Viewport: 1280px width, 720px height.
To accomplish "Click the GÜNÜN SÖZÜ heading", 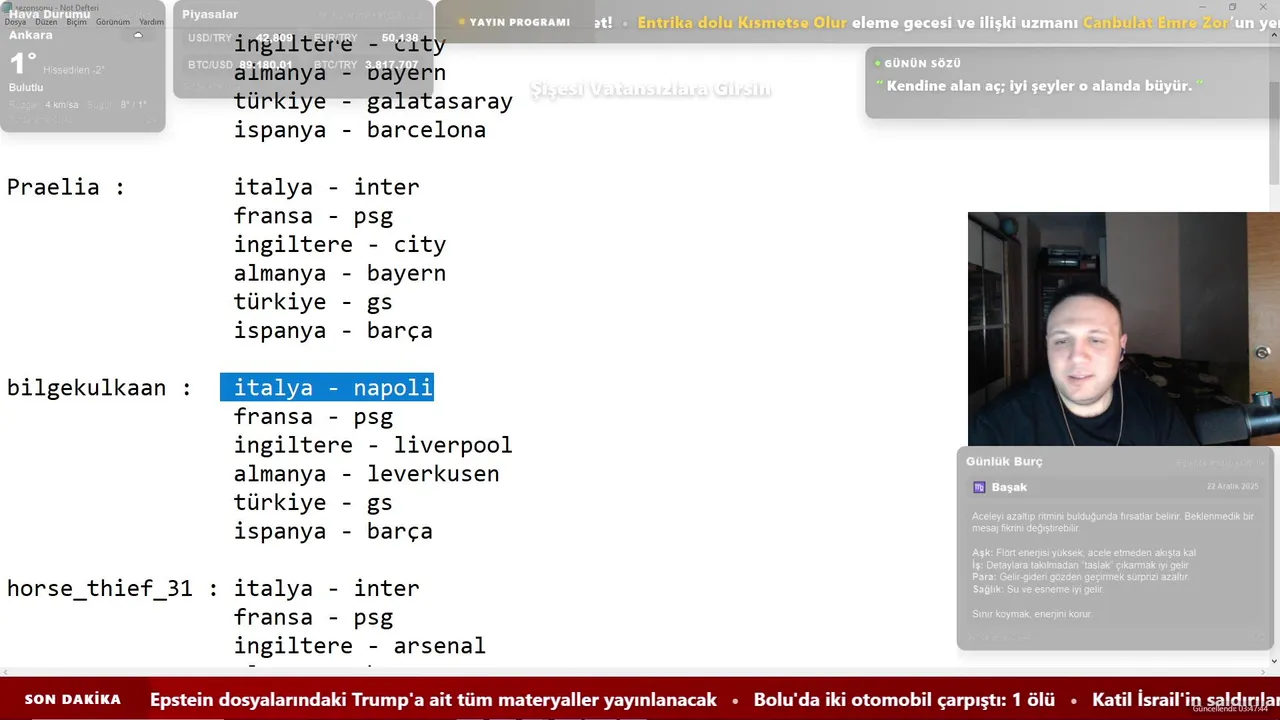I will 923,63.
